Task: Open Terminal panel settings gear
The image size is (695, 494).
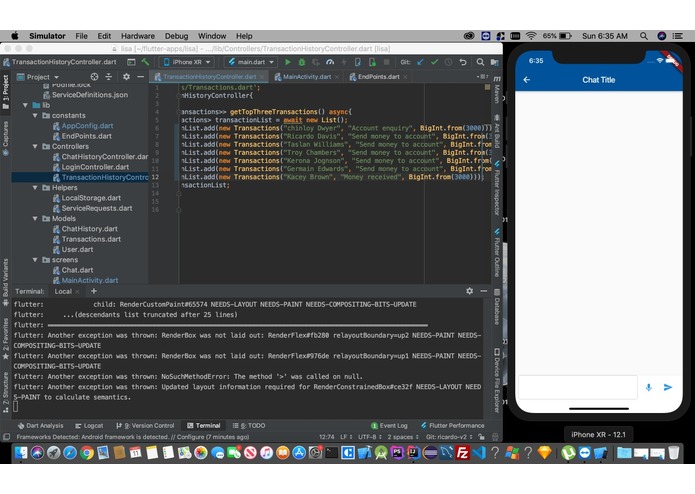Action: coord(469,291)
